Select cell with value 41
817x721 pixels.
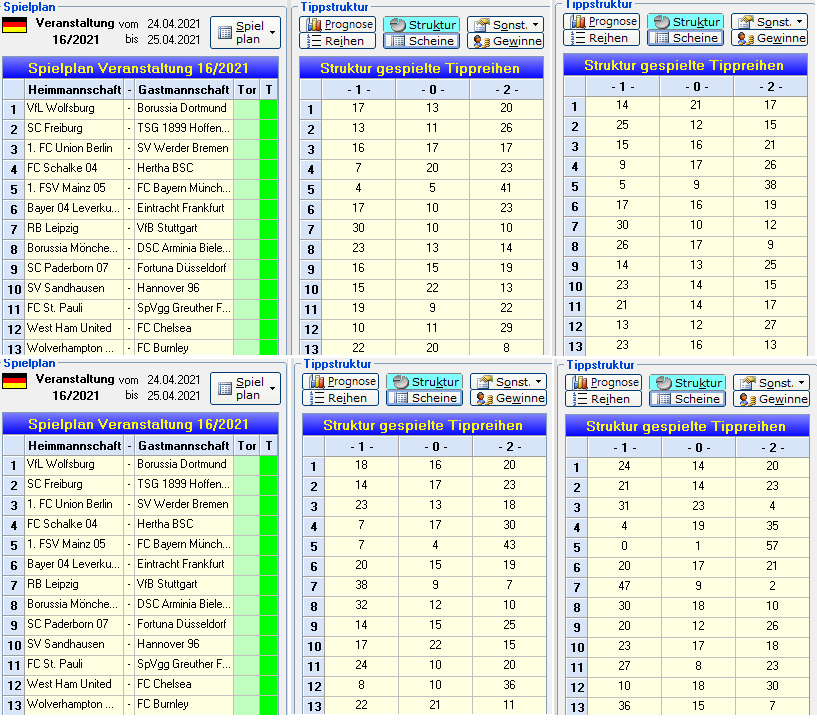click(506, 188)
